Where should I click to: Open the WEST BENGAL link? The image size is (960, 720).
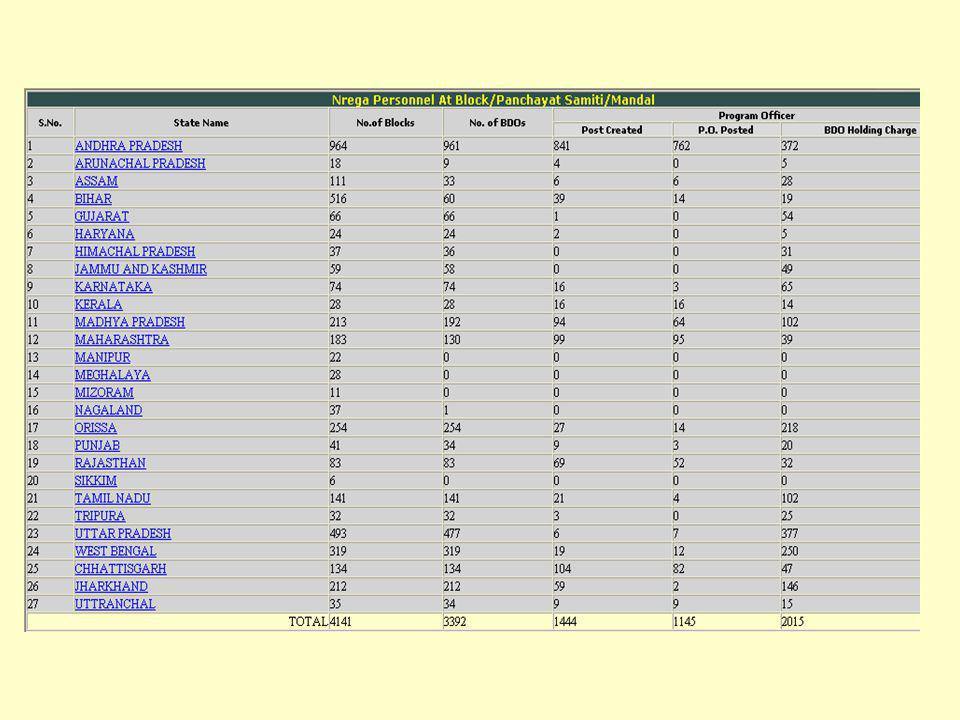(x=116, y=552)
